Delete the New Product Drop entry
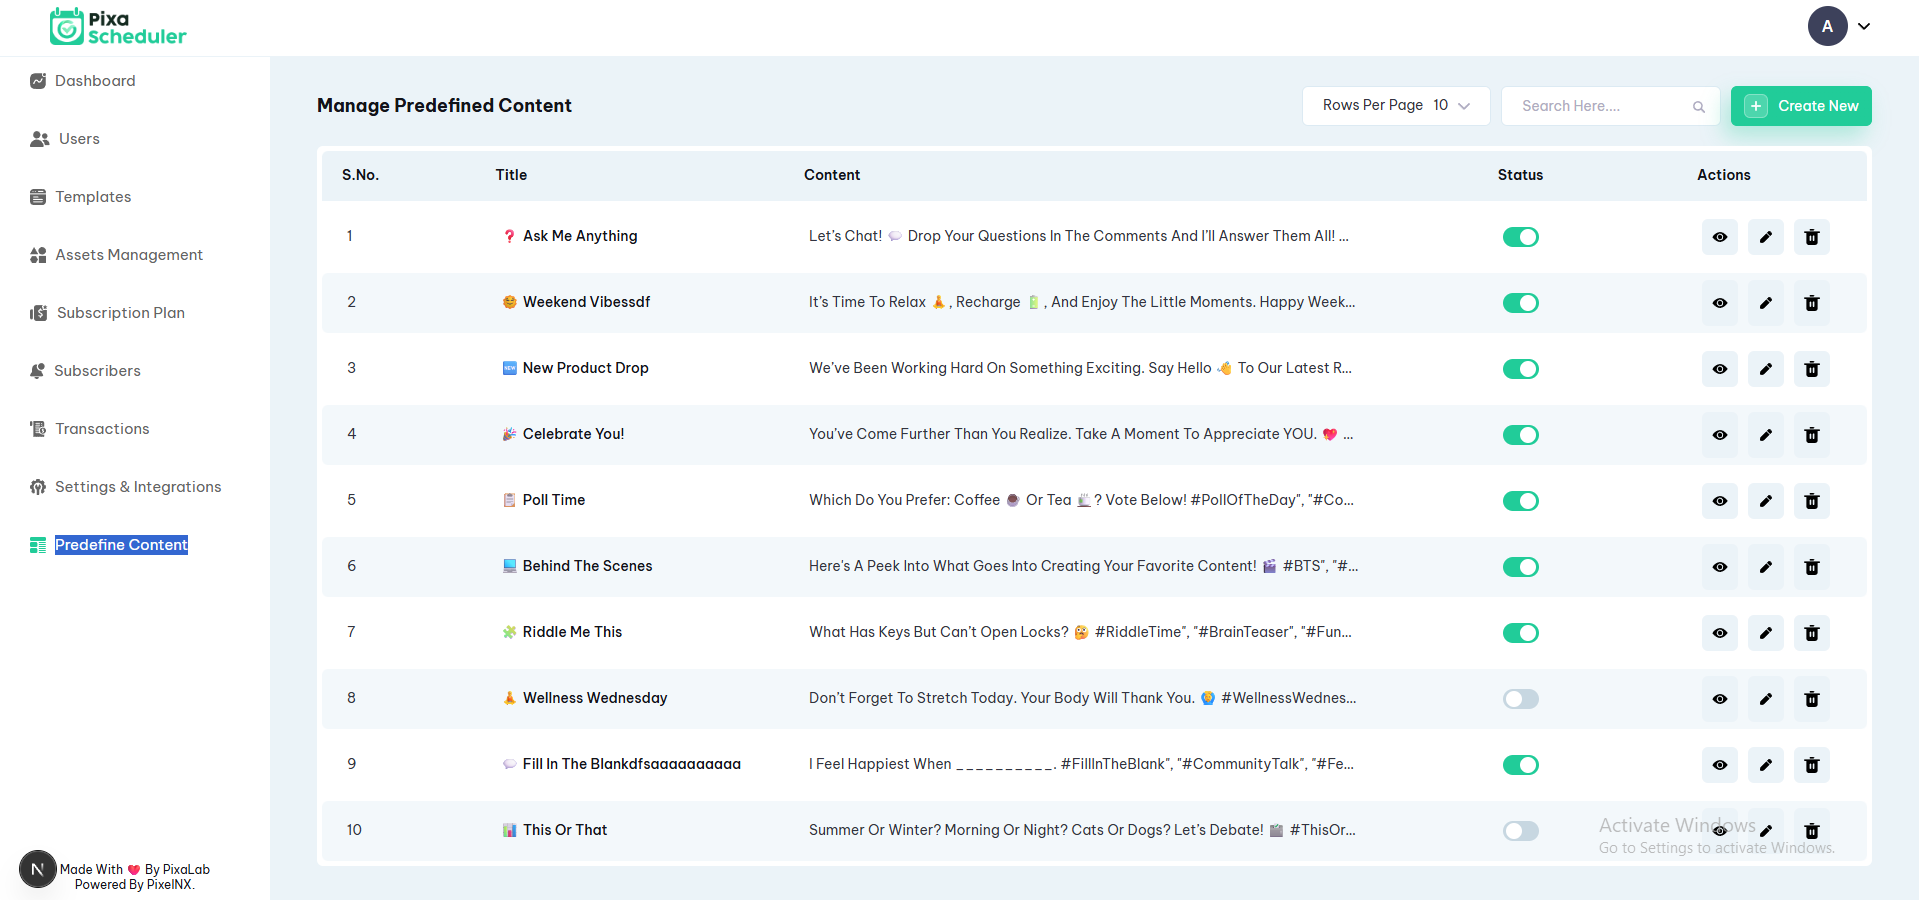Screen dimensions: 1919x900 point(1811,369)
